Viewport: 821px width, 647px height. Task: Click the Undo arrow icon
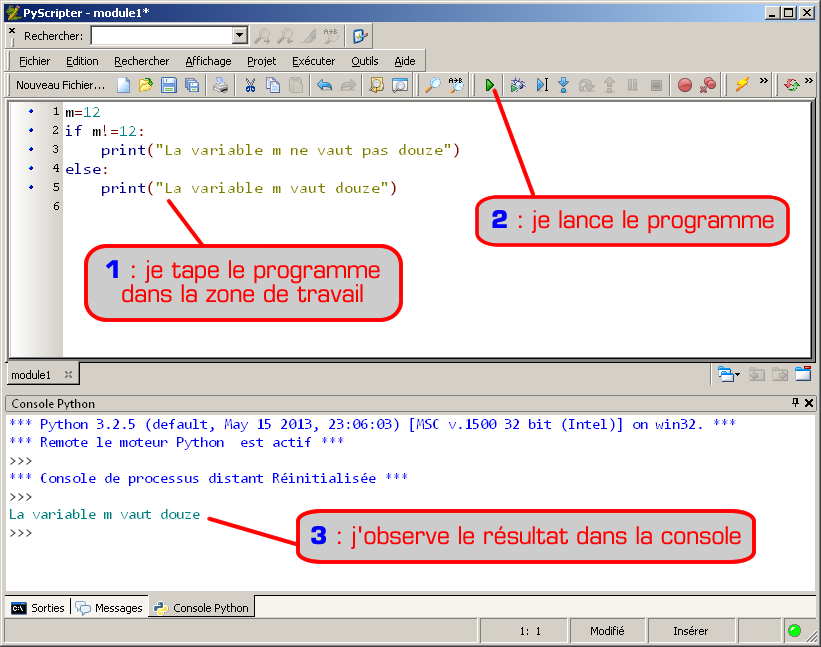(x=324, y=86)
